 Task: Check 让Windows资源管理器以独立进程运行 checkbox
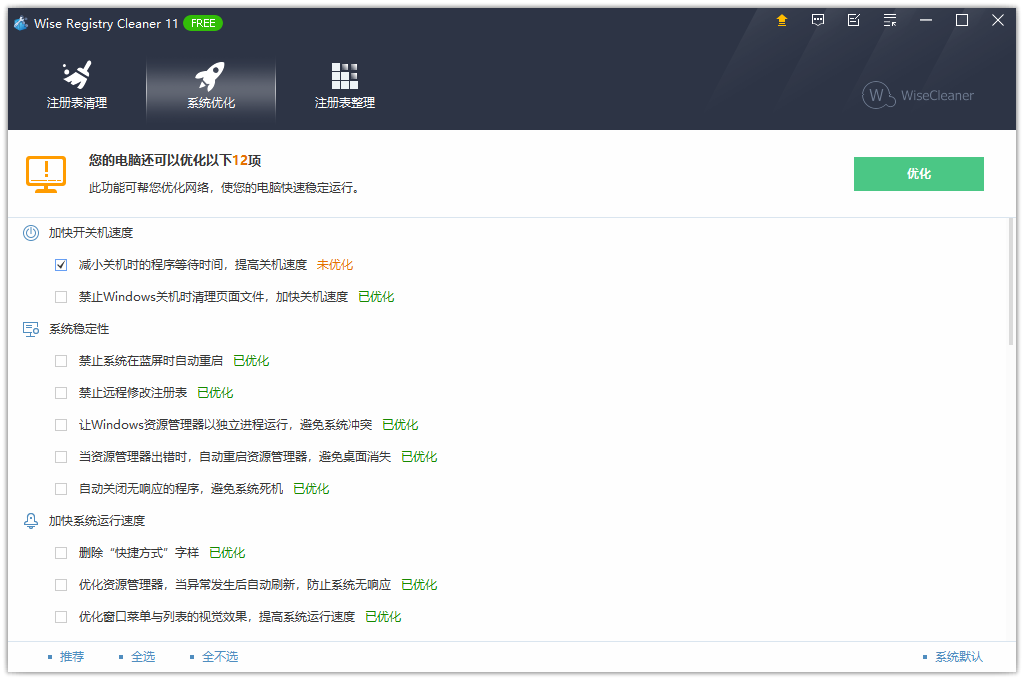(x=61, y=425)
